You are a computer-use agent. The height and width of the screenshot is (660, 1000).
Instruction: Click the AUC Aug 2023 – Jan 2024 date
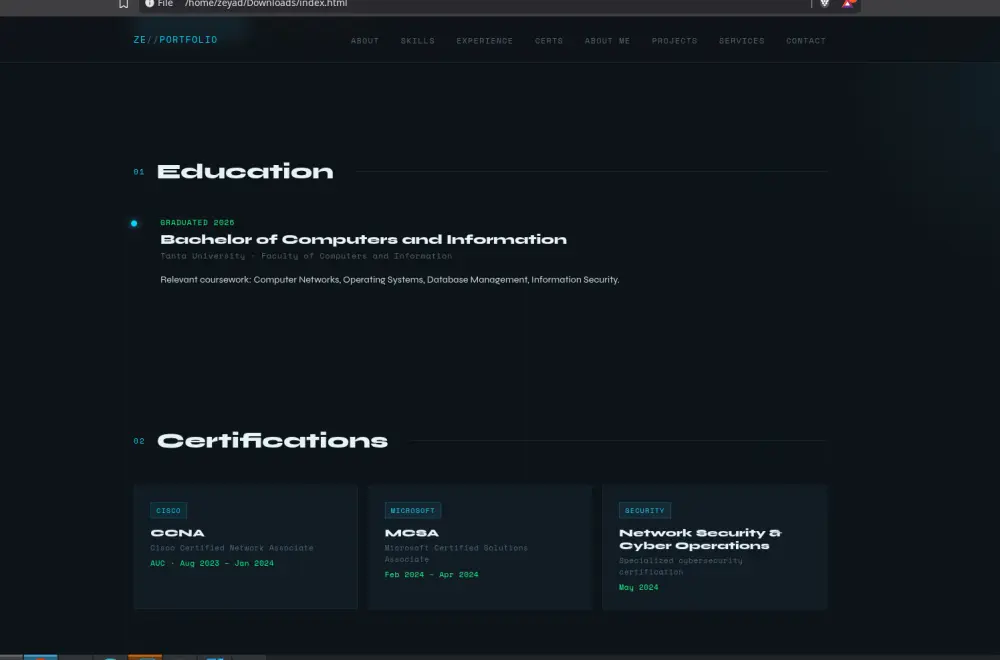(212, 563)
